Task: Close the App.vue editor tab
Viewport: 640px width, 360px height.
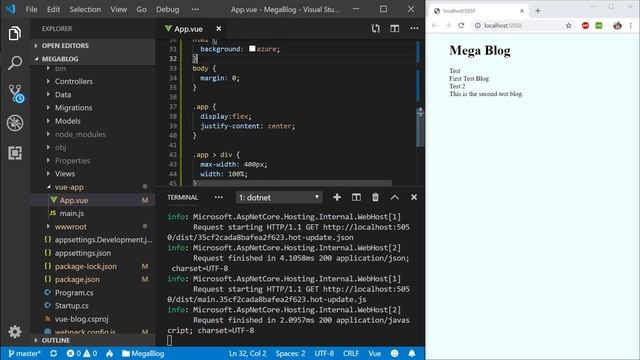Action: click(219, 29)
